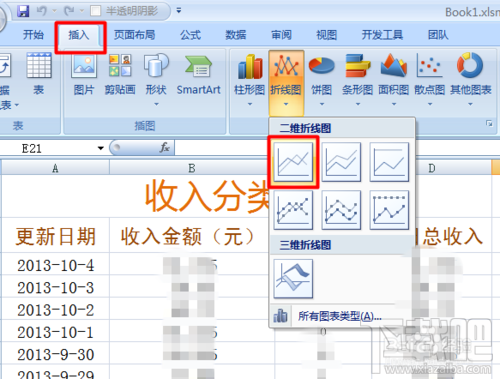Click the Redo arrow icon

[x=69, y=11]
